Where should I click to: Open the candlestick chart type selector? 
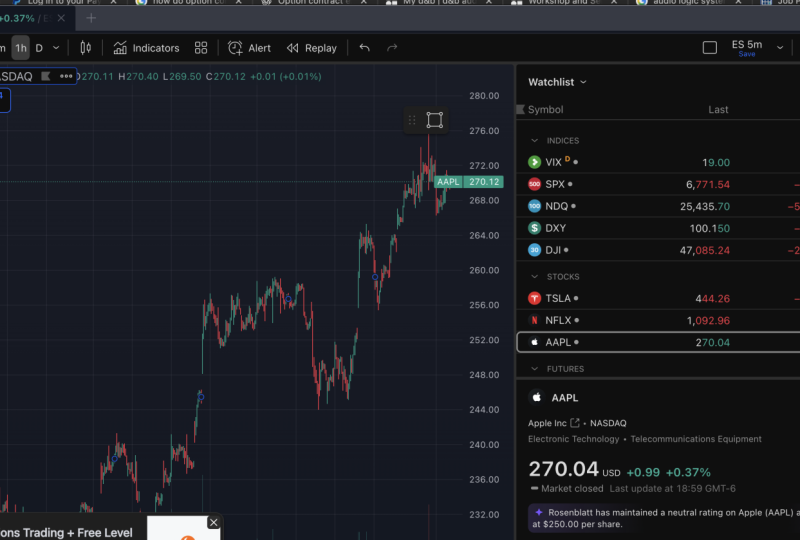click(86, 48)
